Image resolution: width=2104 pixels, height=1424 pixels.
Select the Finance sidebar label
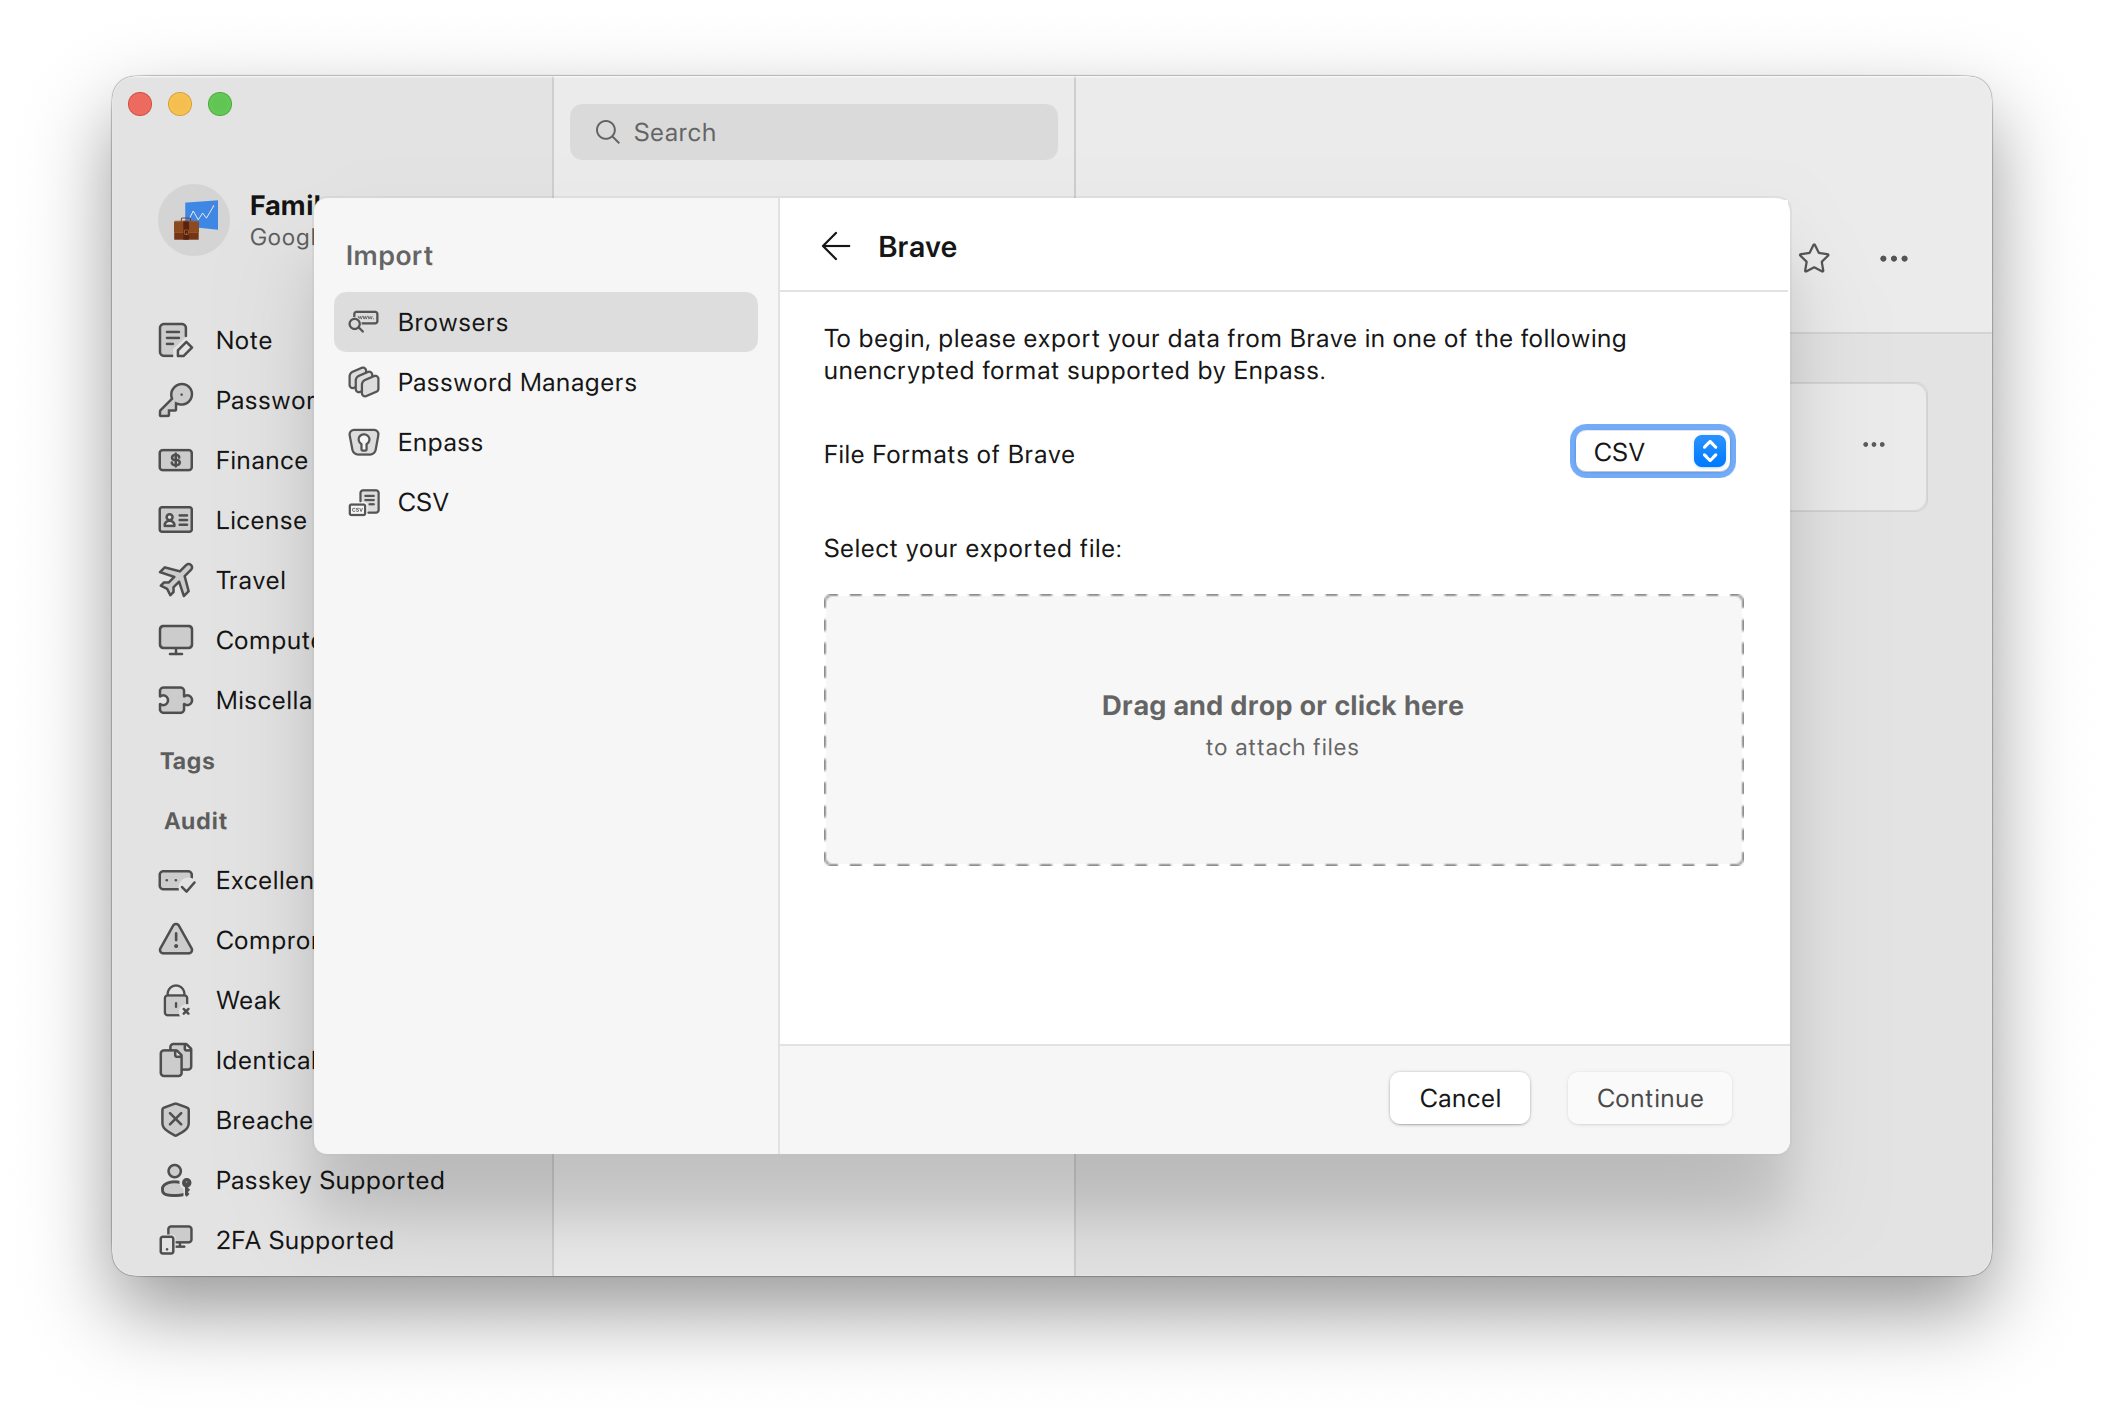262,460
